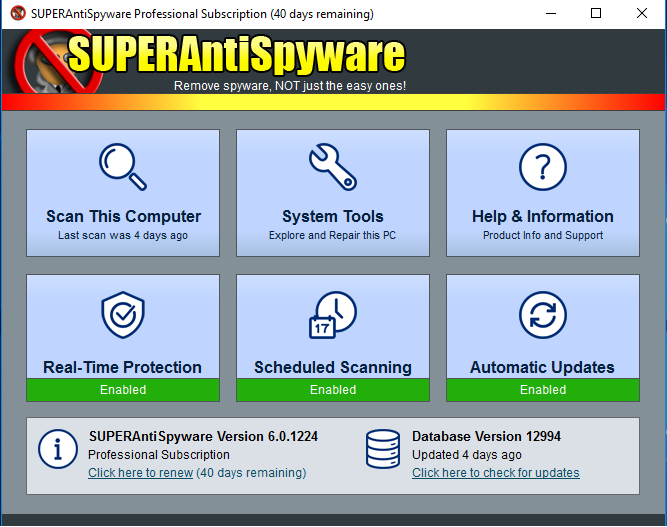Image resolution: width=667 pixels, height=527 pixels.
Task: Click 'Professional Subscription' text in info panel
Action: 159,455
